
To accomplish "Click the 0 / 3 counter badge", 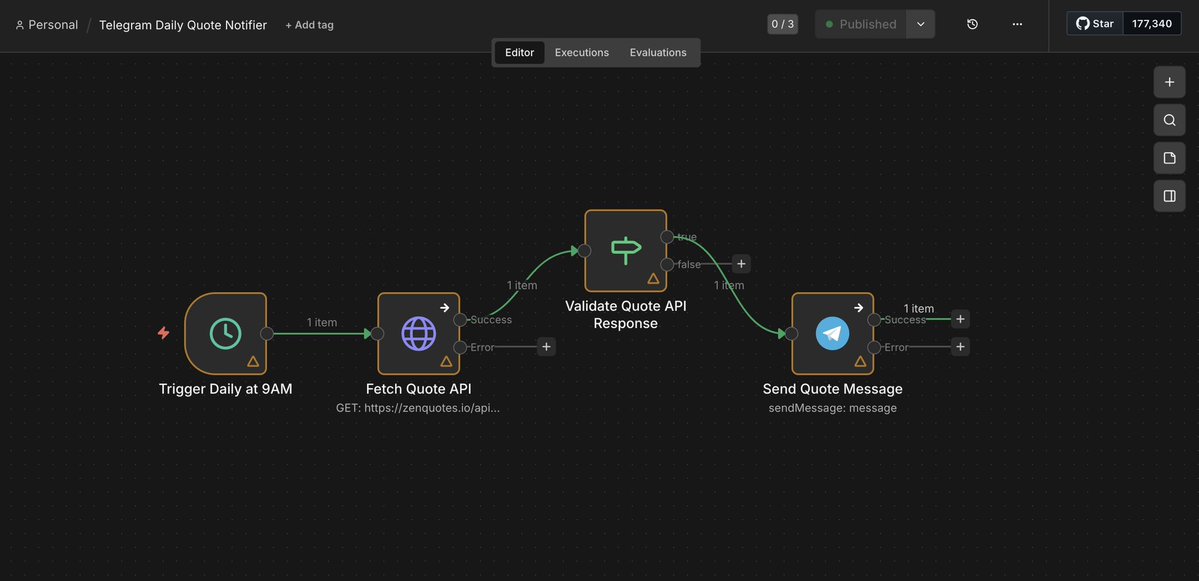I will [x=782, y=24].
